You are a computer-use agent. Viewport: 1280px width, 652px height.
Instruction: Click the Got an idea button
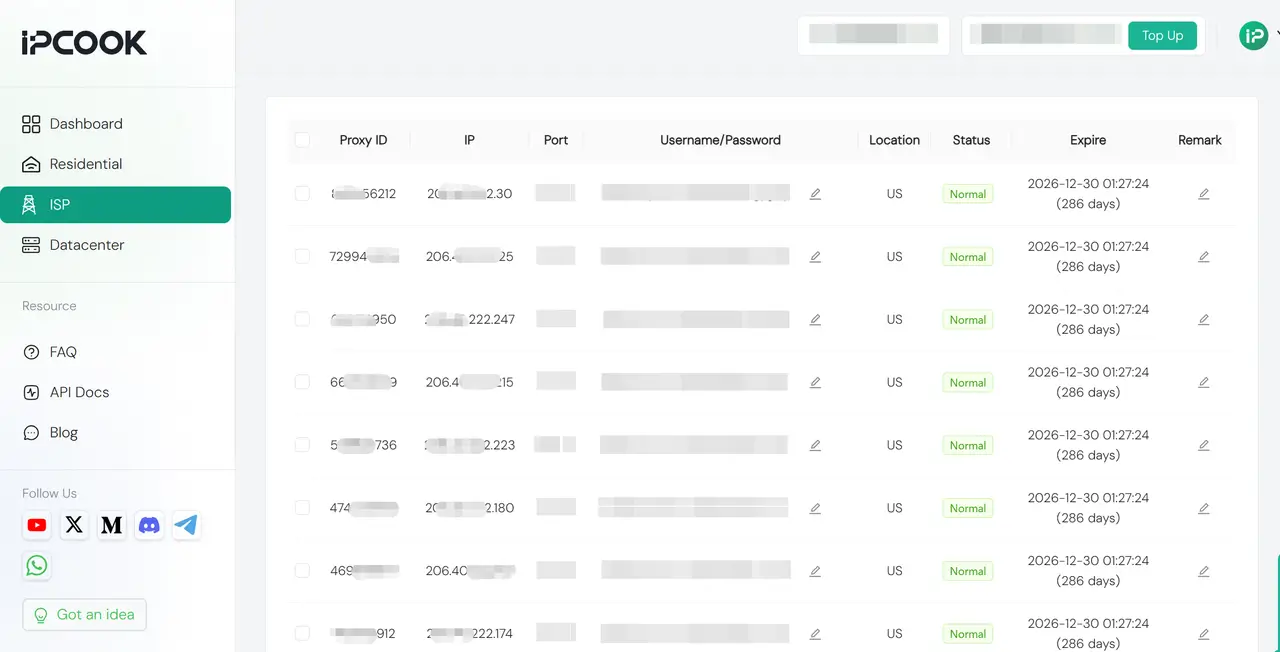pyautogui.click(x=84, y=614)
